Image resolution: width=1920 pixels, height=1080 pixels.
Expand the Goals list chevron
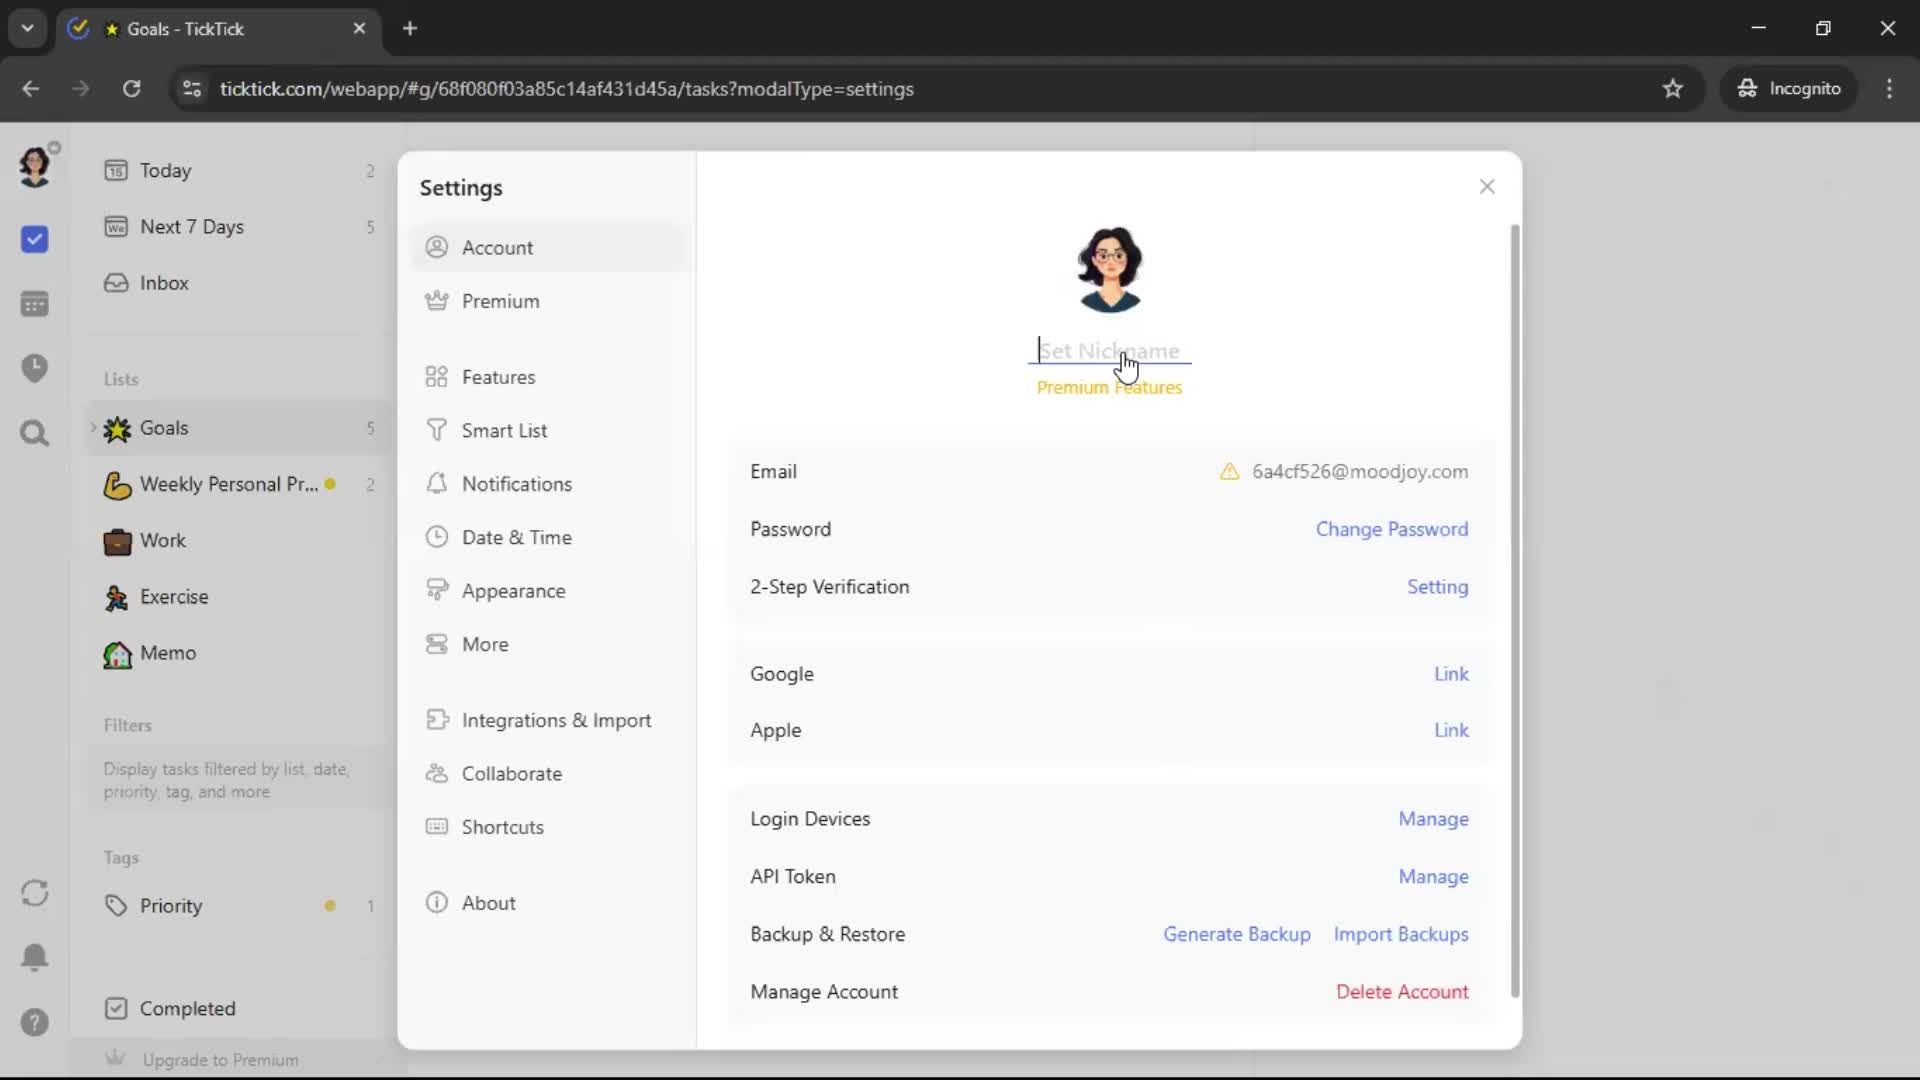(x=93, y=428)
